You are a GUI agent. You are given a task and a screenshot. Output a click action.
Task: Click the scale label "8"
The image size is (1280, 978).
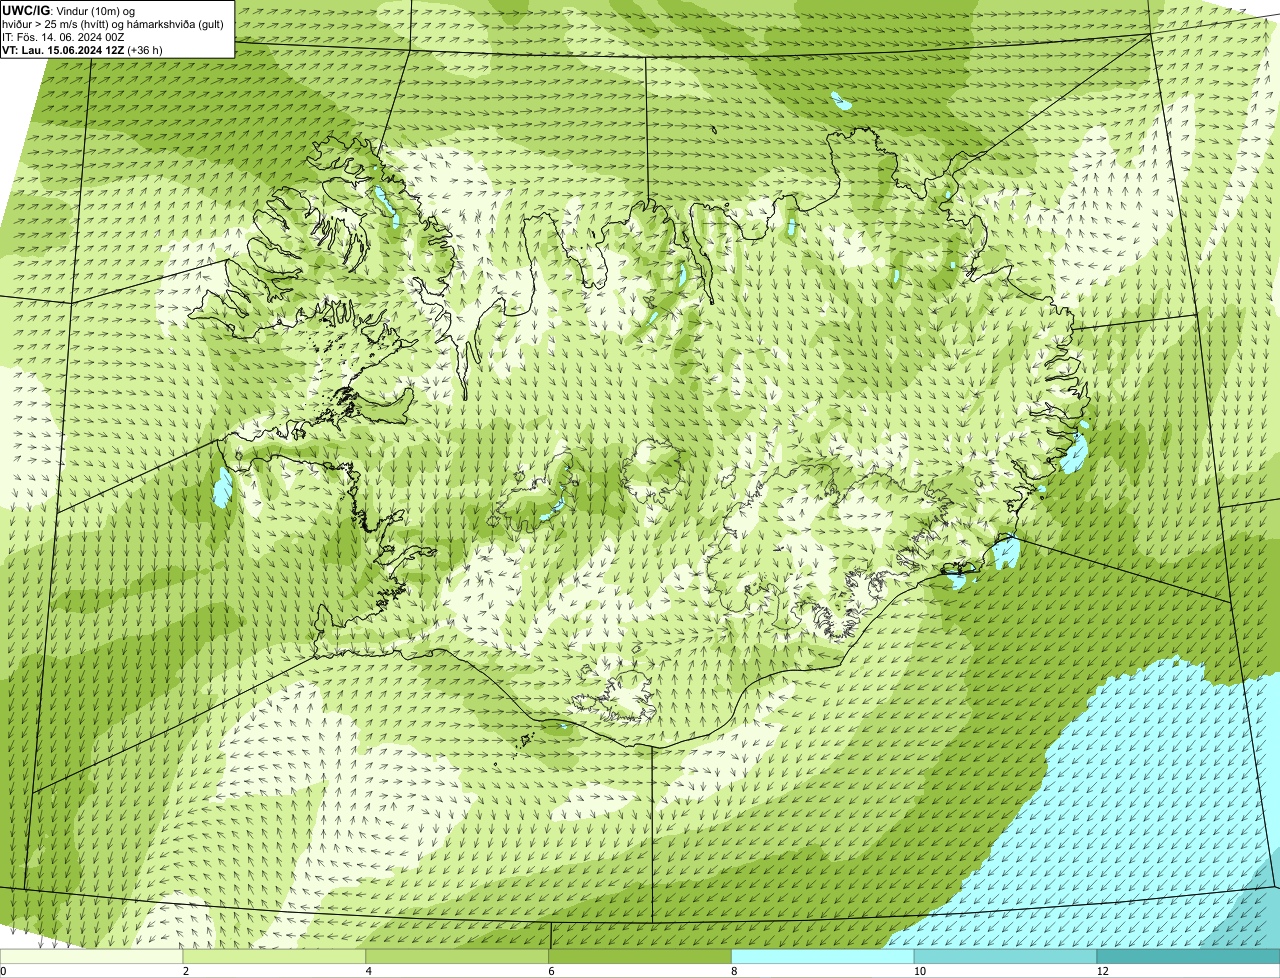click(x=735, y=971)
